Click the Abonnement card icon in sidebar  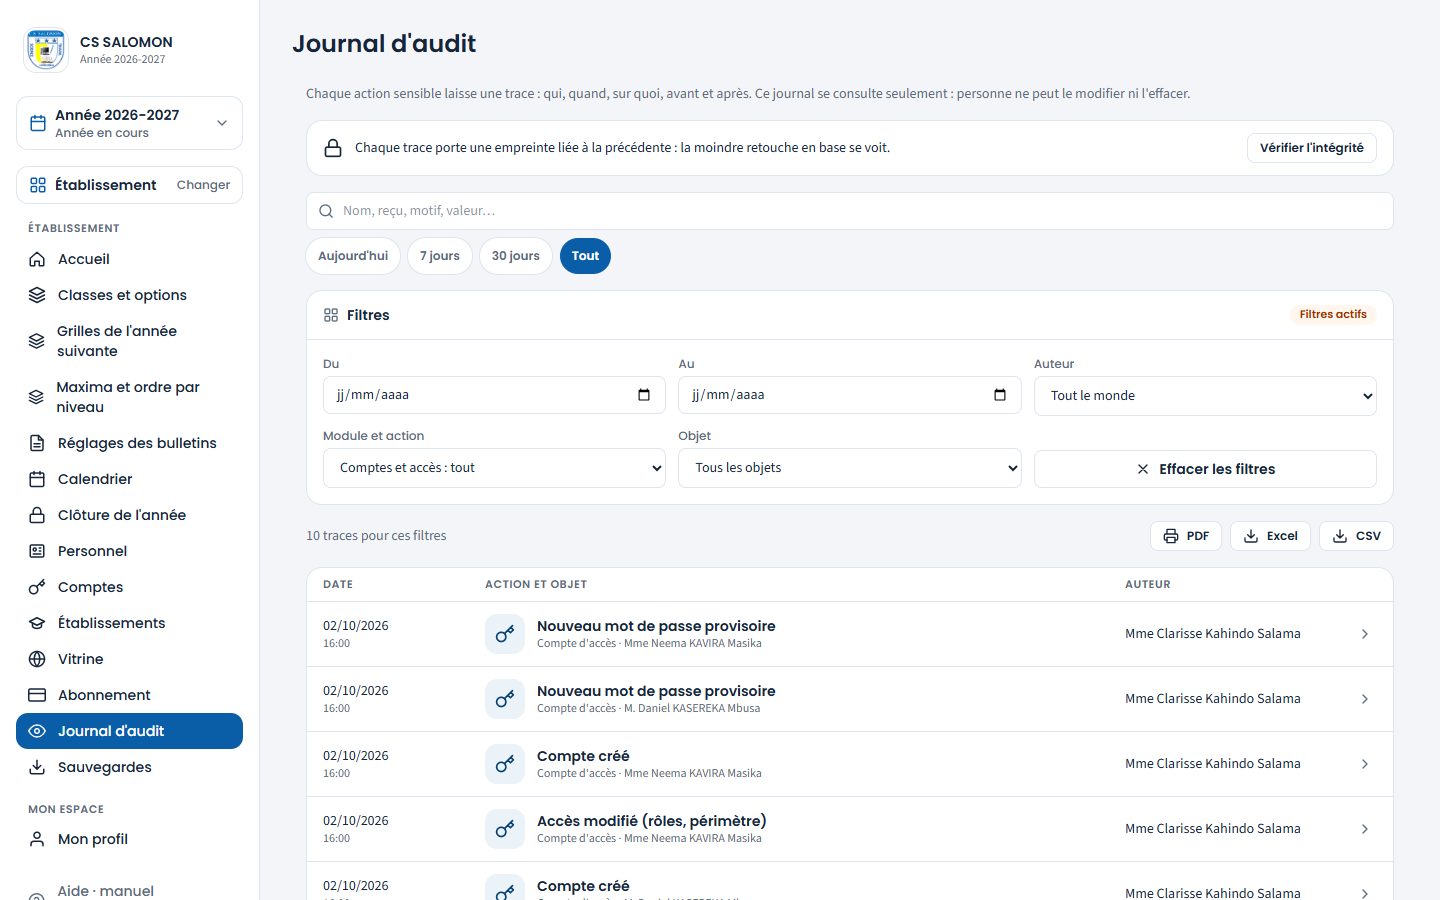[37, 695]
